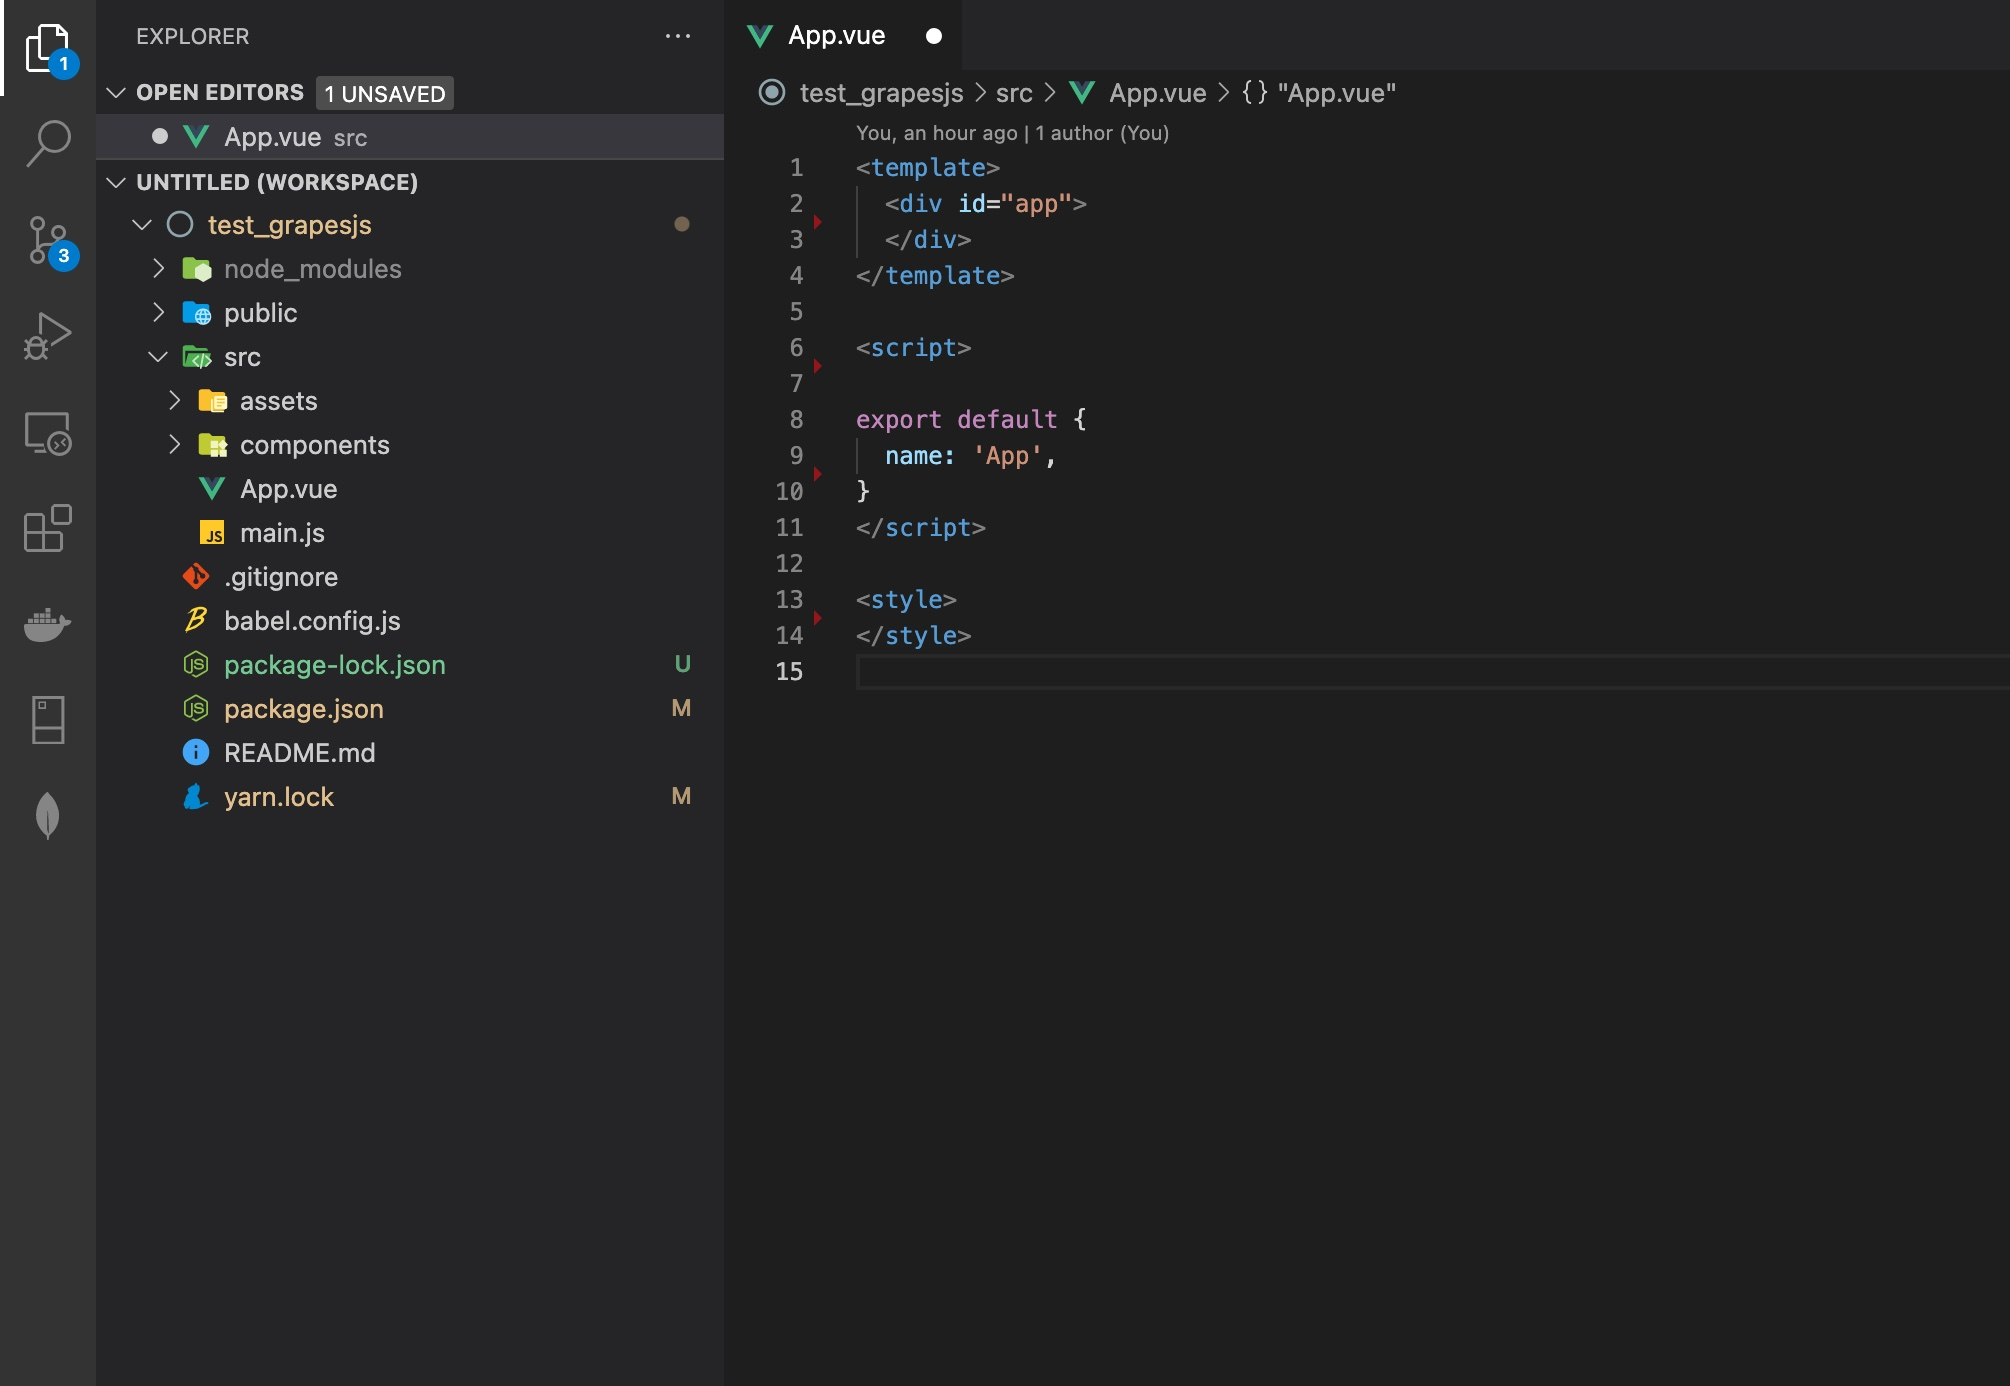Collapse the test_grapesjs root folder

click(x=142, y=225)
